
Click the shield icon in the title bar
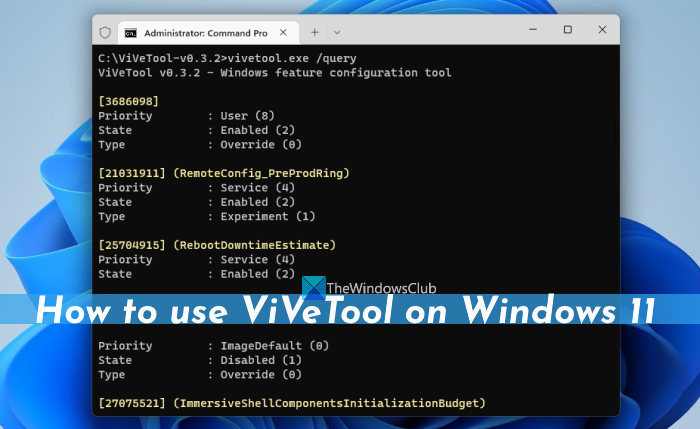point(105,33)
